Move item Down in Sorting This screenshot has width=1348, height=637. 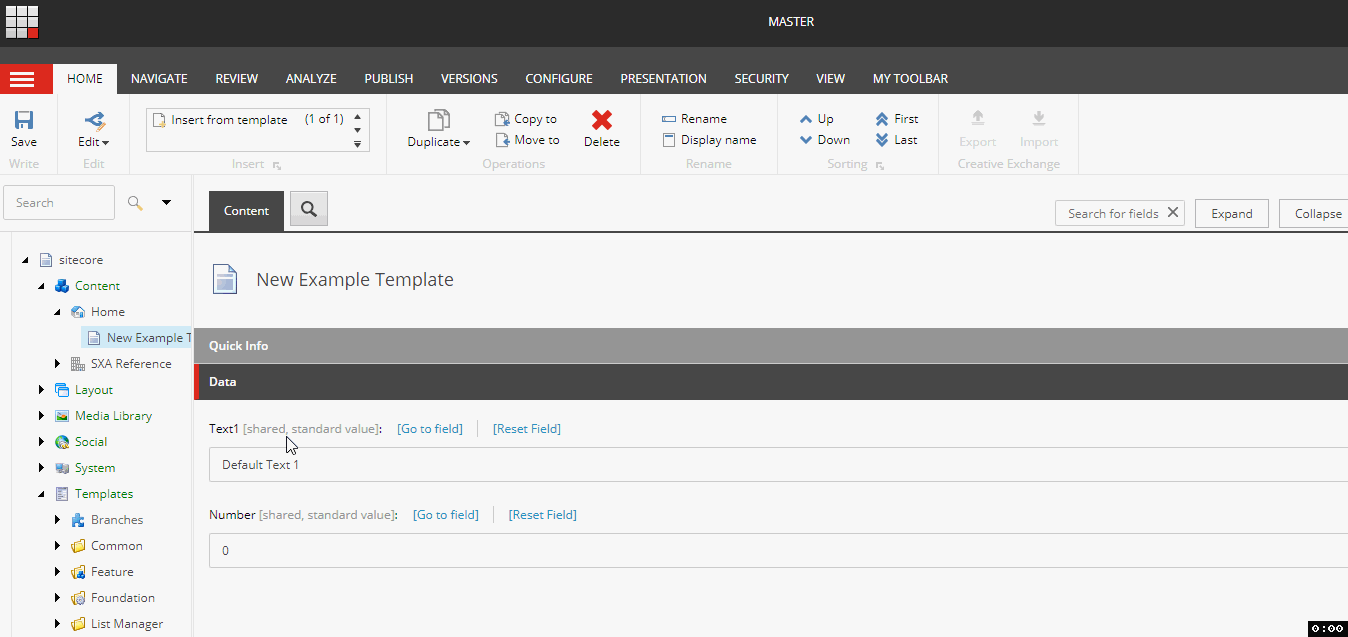click(x=824, y=140)
